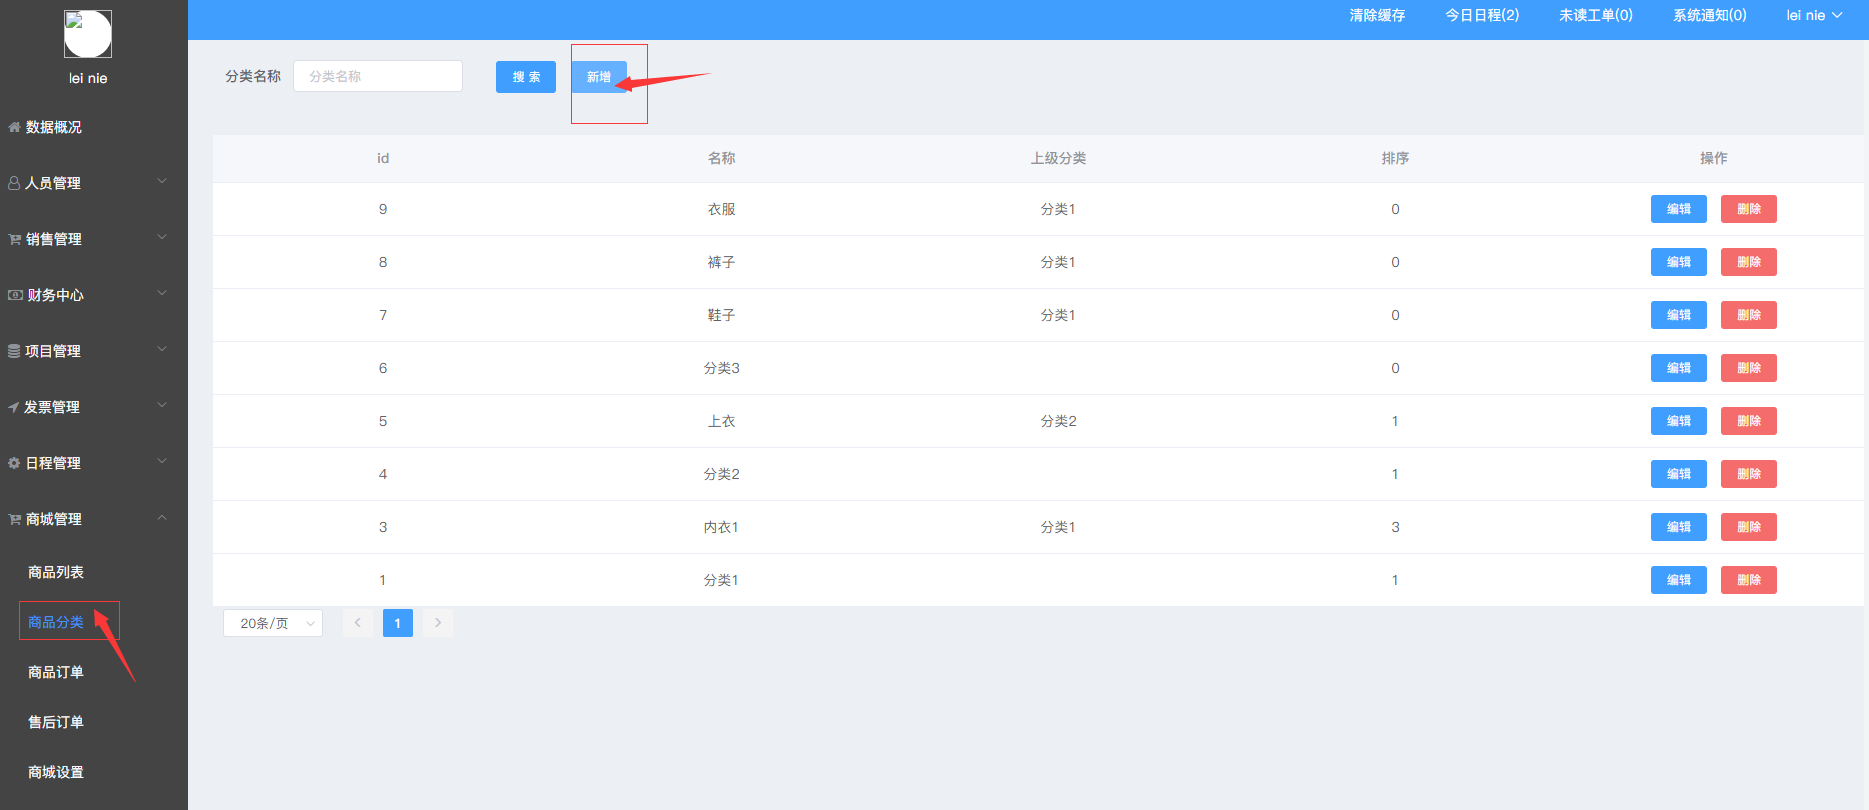The image size is (1869, 810).
Task: Delete the 分类2 row with id 4
Action: click(x=1749, y=474)
